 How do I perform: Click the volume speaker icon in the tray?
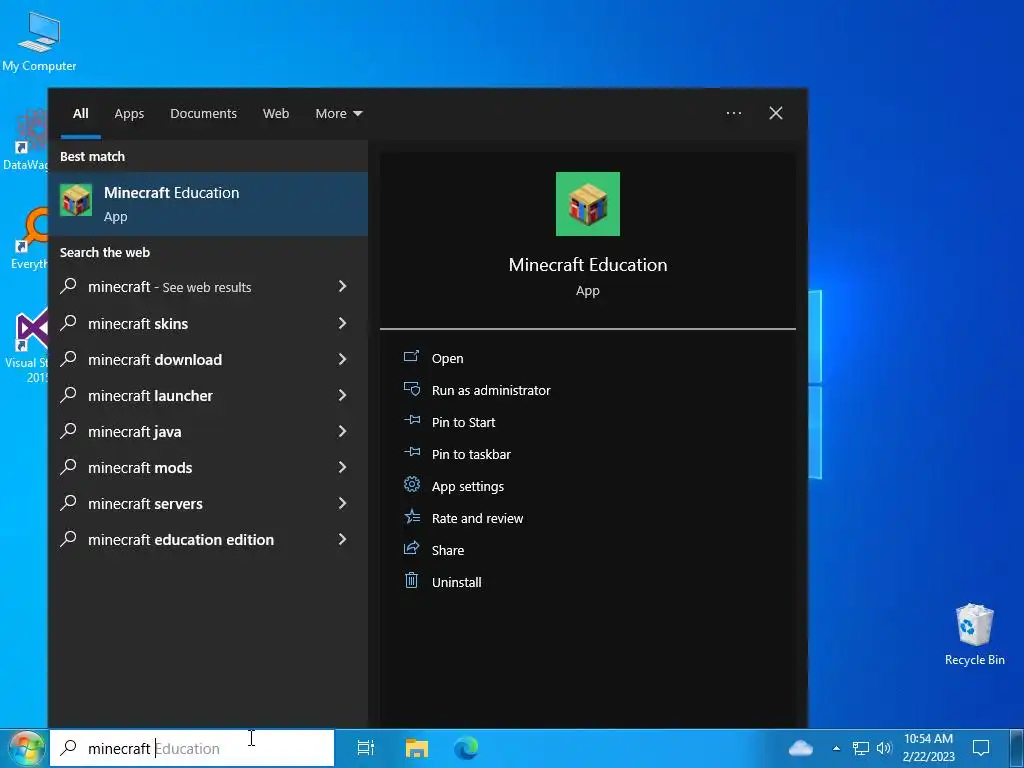click(x=884, y=748)
